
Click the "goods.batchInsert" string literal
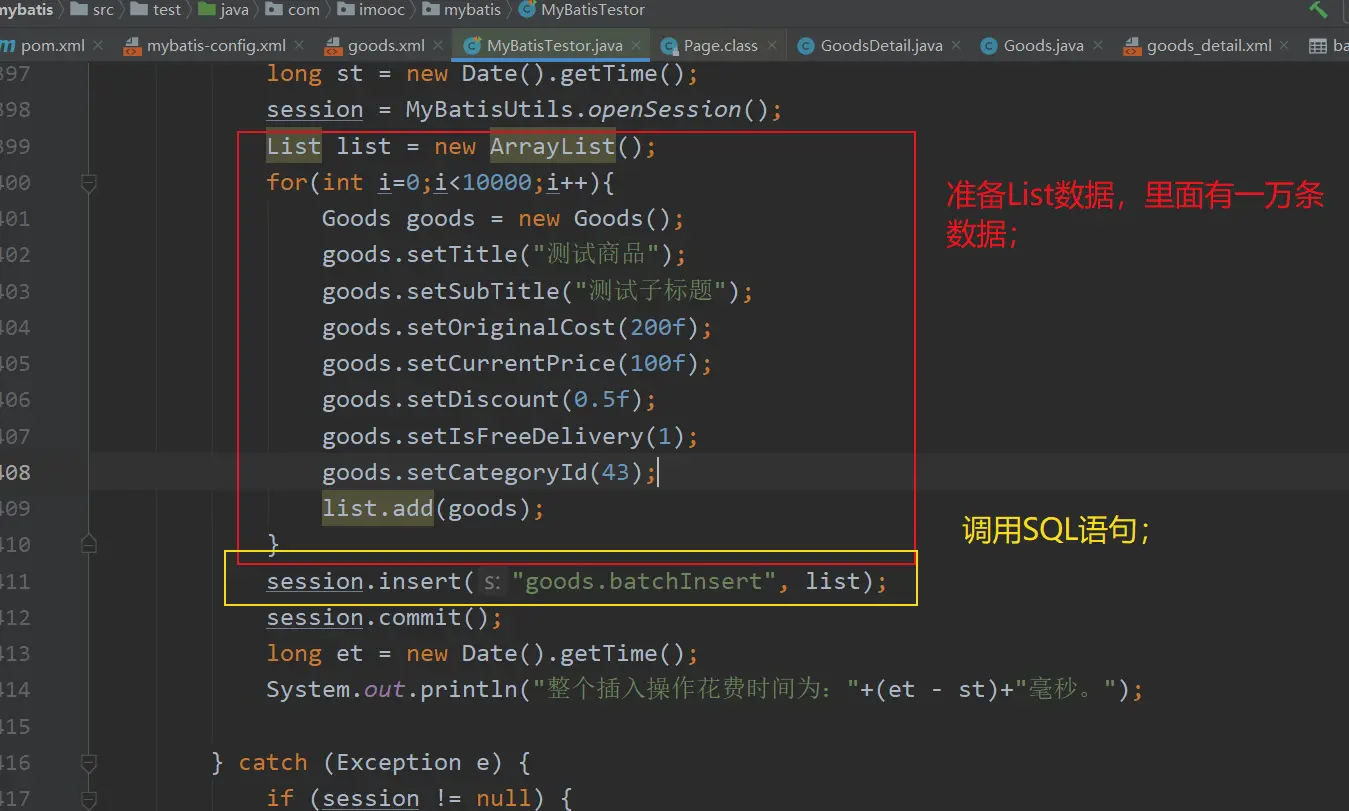644,582
